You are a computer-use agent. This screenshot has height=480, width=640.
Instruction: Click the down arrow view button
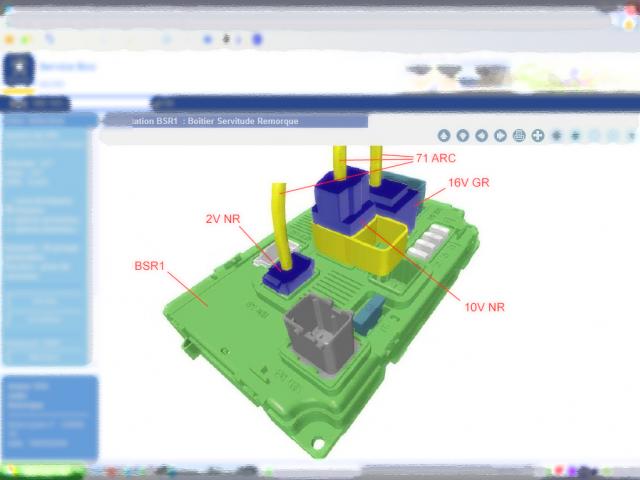point(462,136)
